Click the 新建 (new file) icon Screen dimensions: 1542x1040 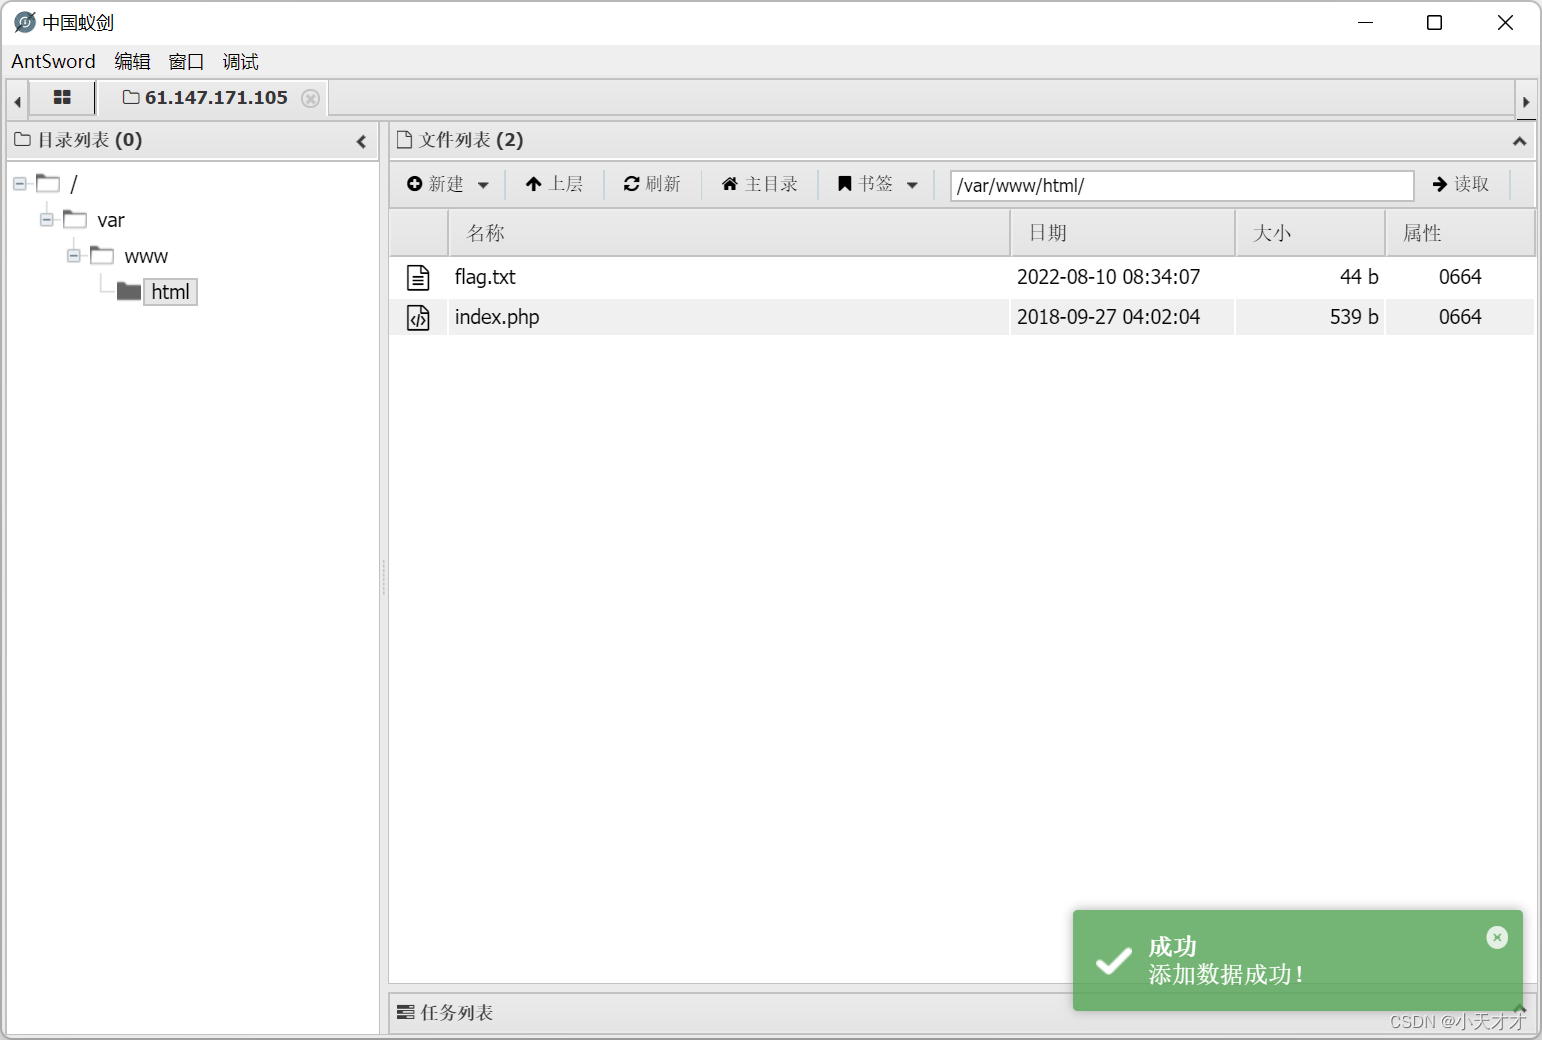(x=416, y=184)
